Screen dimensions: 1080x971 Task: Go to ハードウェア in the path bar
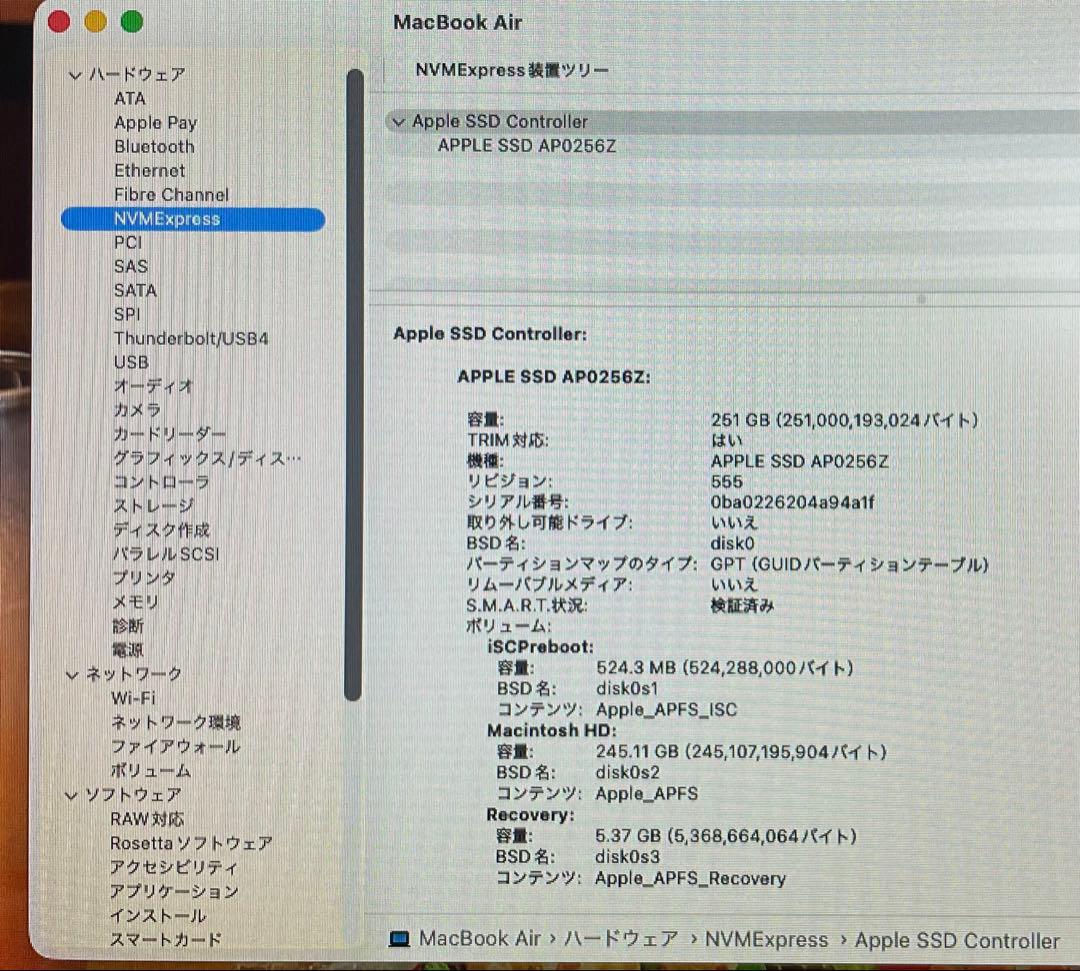621,939
